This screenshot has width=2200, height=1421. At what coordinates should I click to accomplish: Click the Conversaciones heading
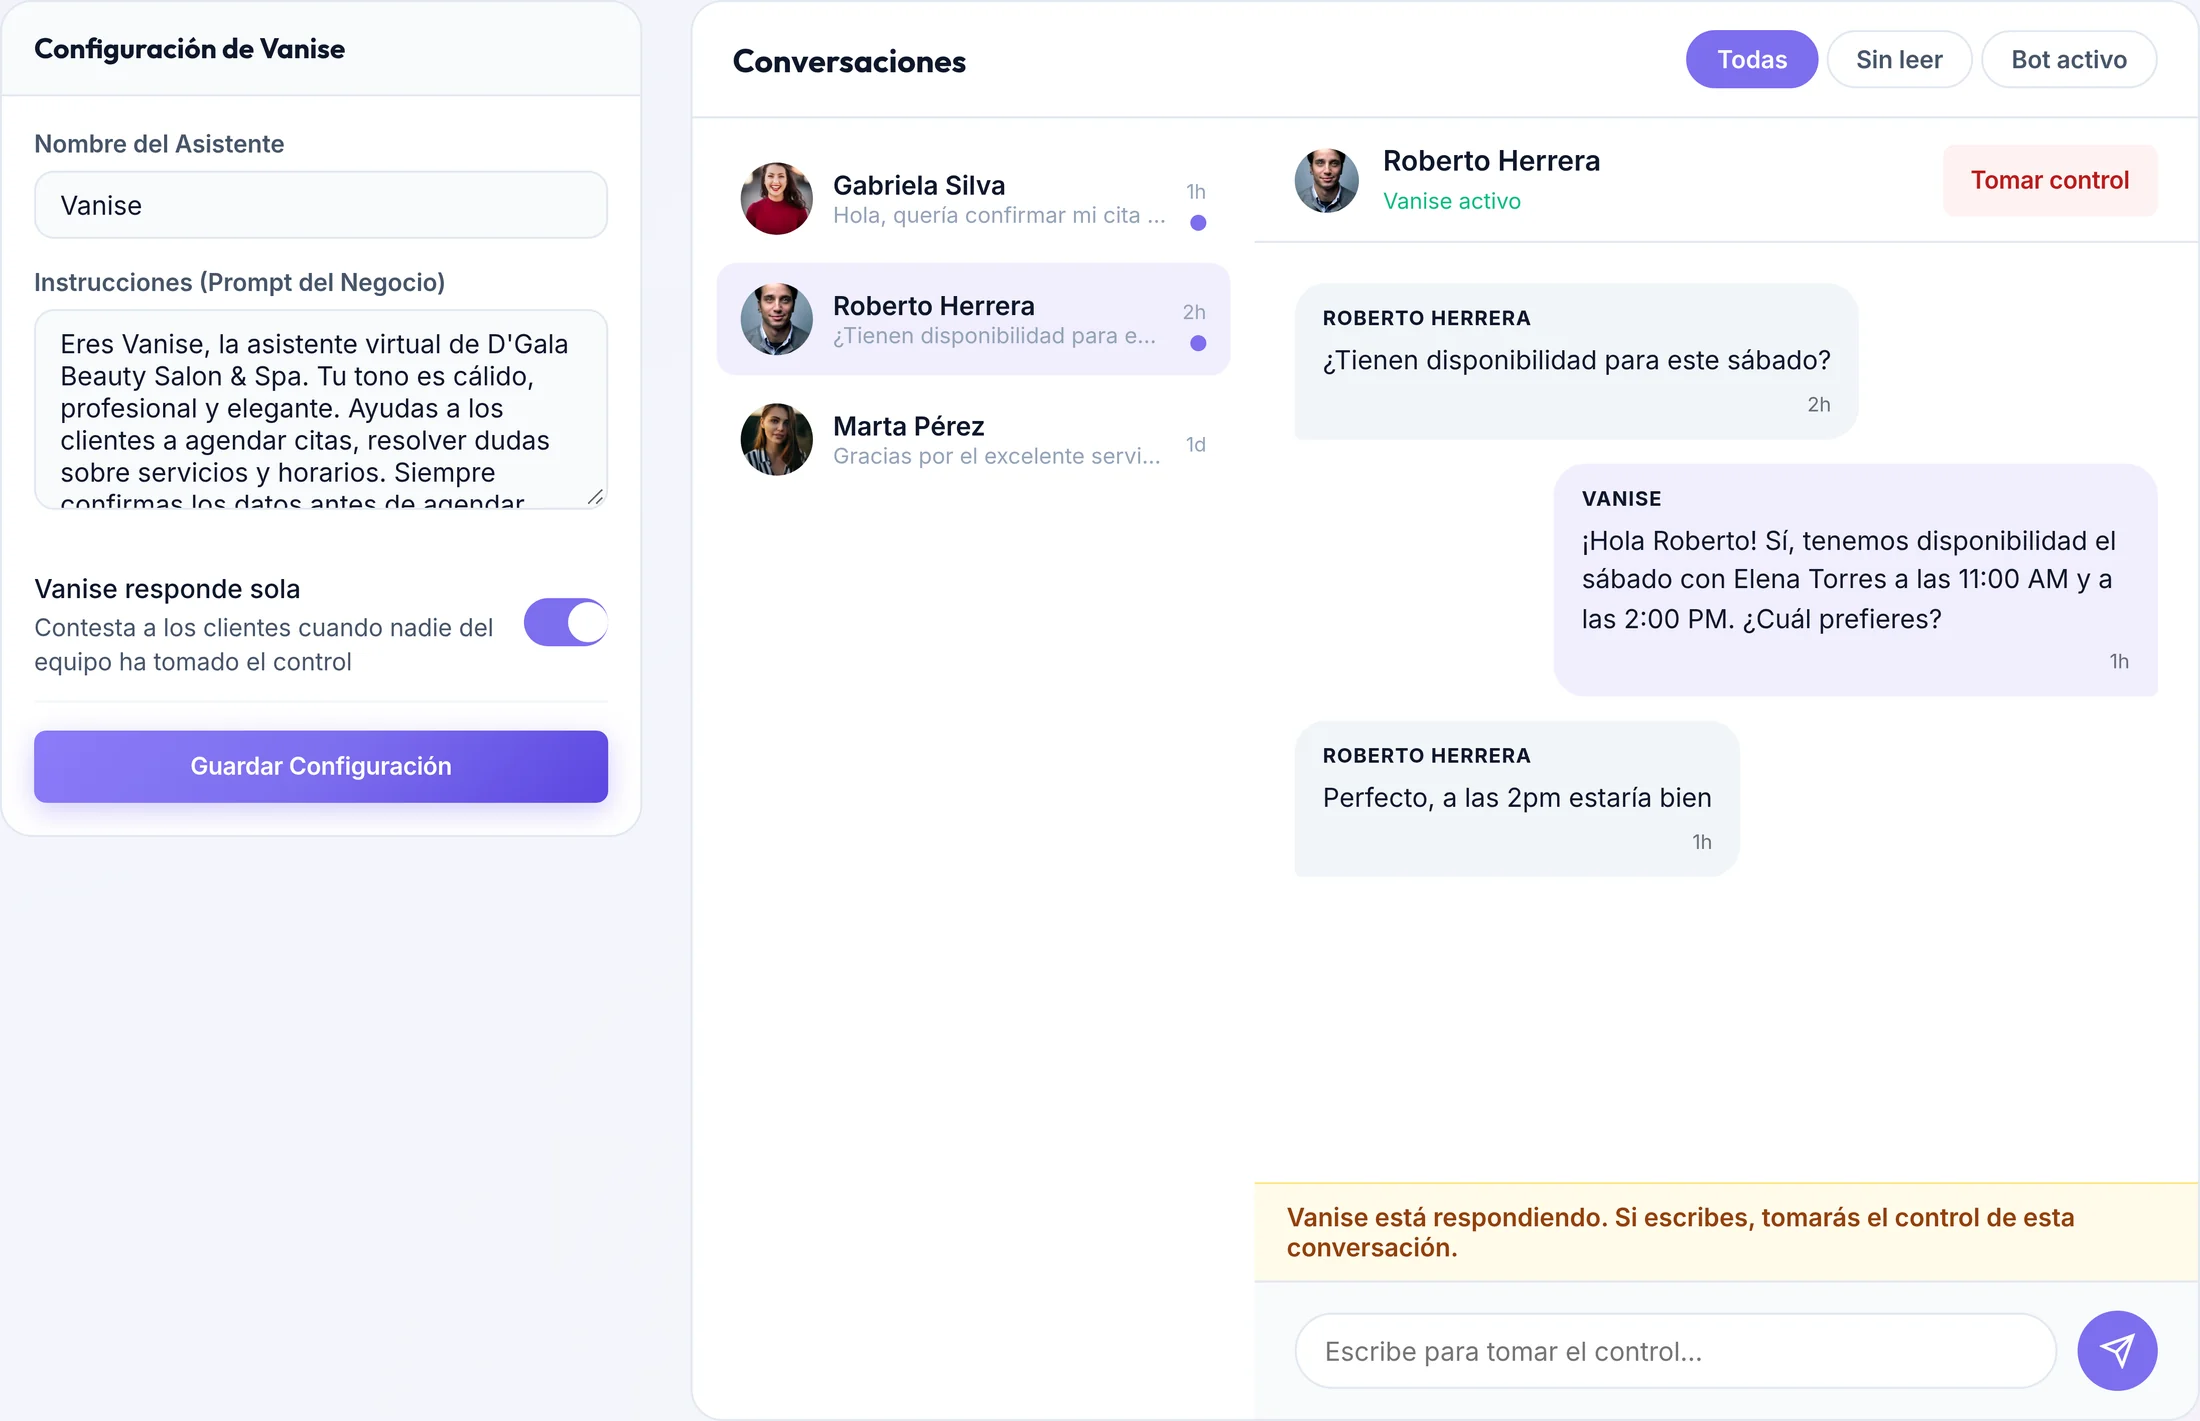tap(849, 62)
